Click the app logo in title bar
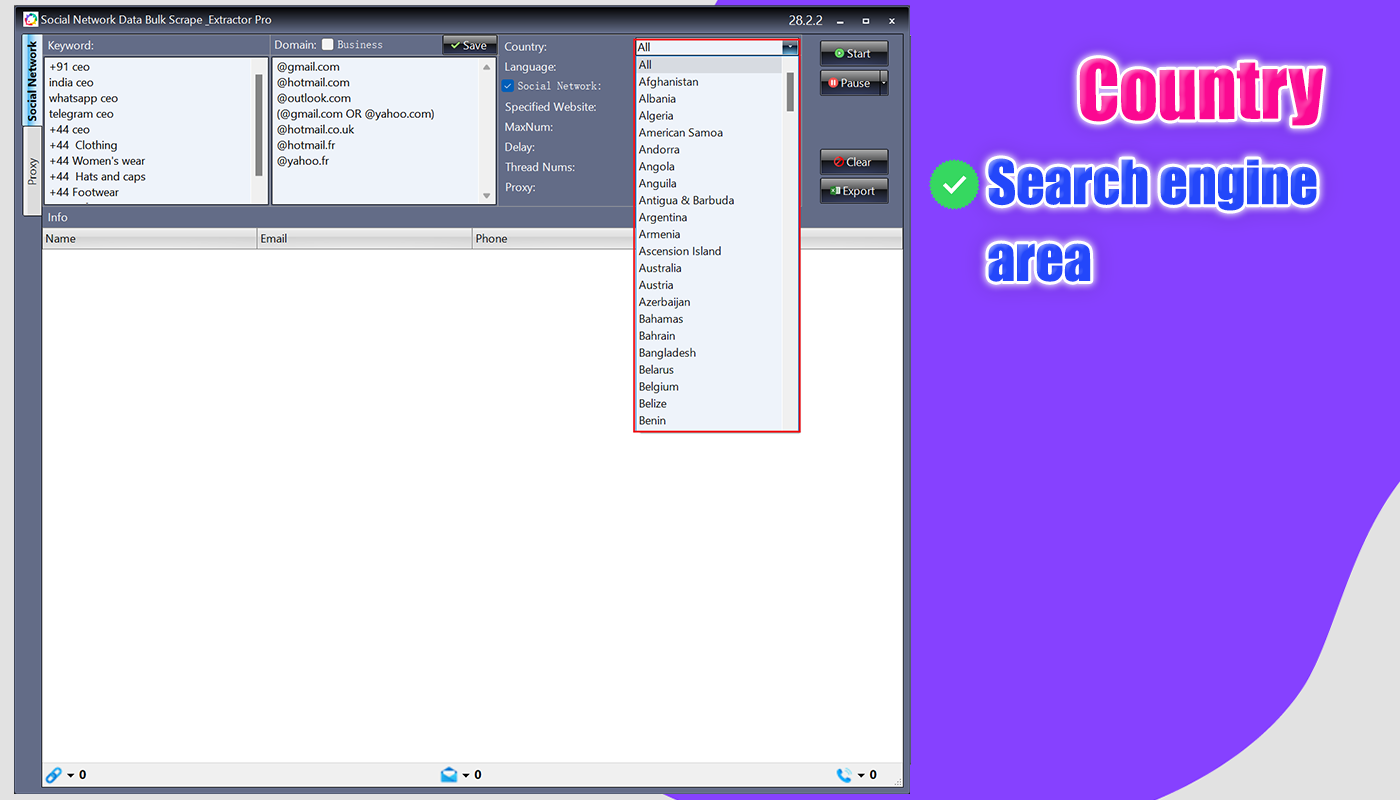The image size is (1400, 800). point(31,19)
